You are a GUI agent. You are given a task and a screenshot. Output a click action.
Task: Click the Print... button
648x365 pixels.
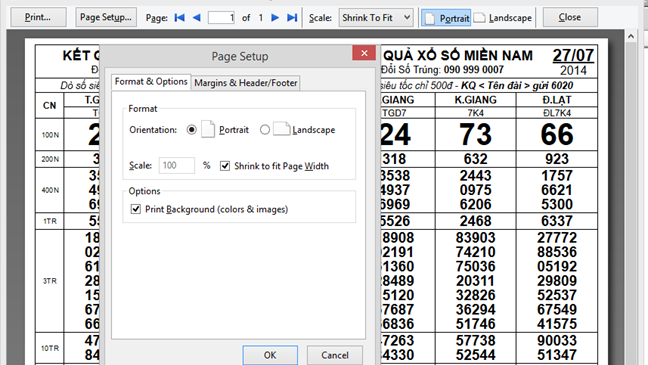pyautogui.click(x=38, y=17)
